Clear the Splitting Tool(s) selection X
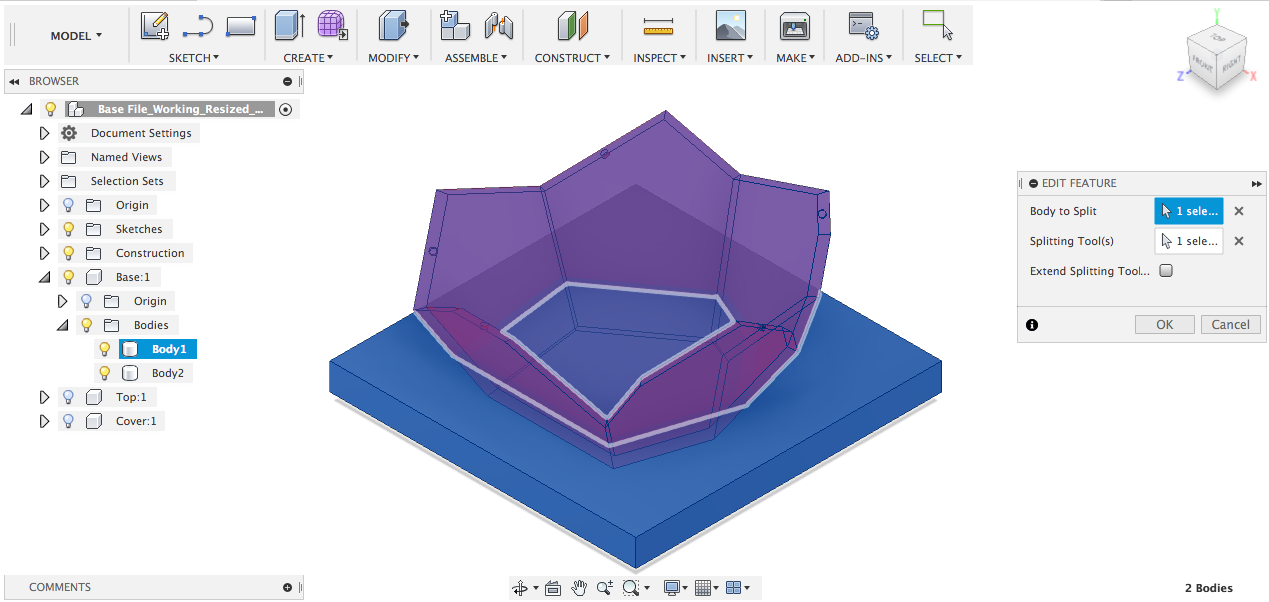The height and width of the screenshot is (602, 1269). coord(1239,241)
